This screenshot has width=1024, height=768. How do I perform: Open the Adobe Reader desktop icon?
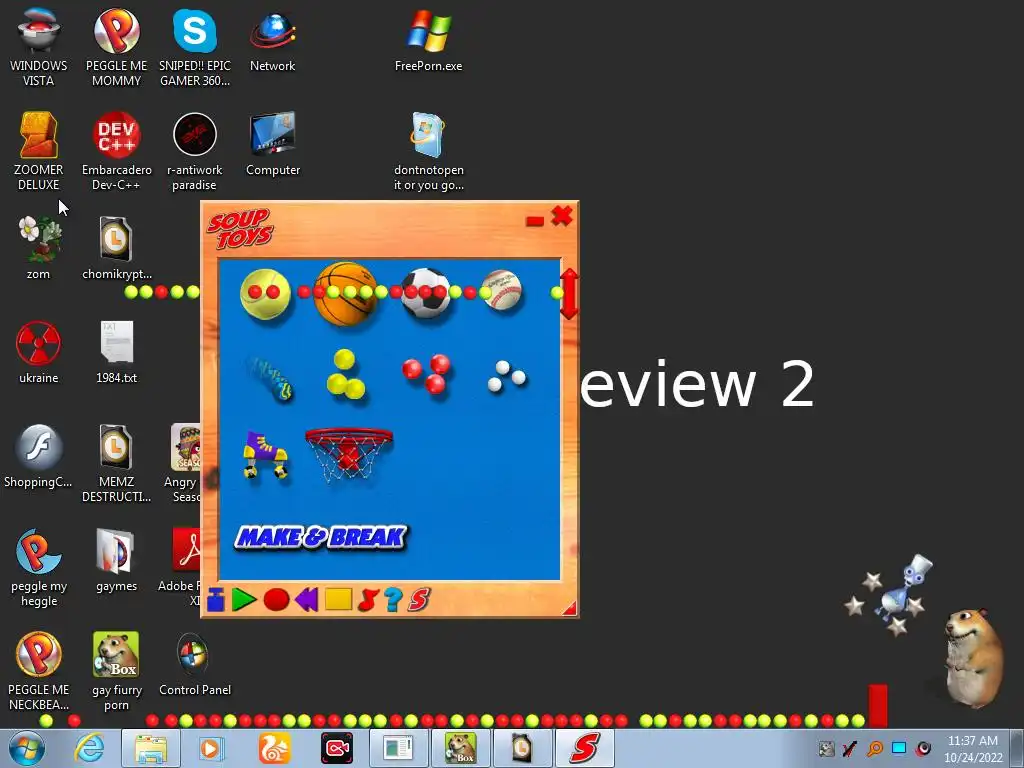(x=179, y=568)
